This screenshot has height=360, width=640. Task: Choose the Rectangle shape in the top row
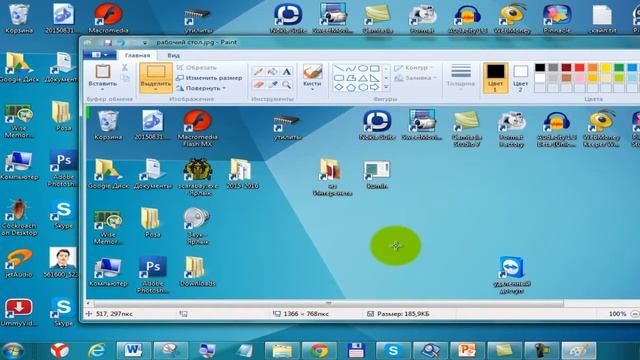click(x=374, y=68)
